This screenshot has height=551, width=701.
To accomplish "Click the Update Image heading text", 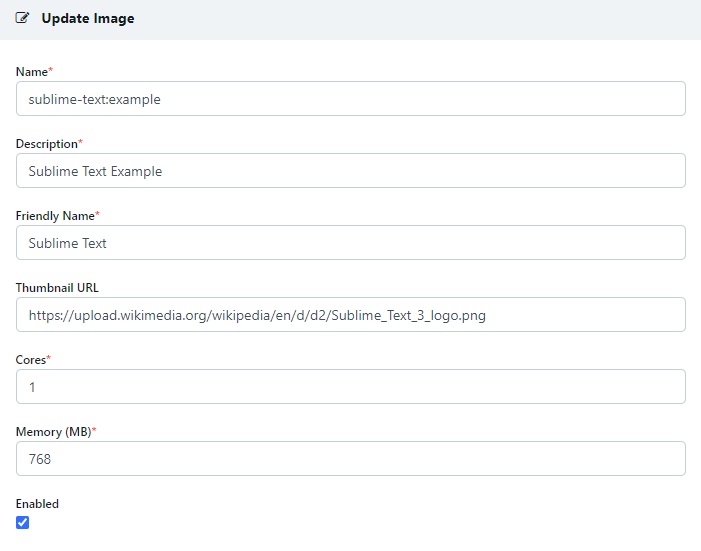I will (87, 18).
